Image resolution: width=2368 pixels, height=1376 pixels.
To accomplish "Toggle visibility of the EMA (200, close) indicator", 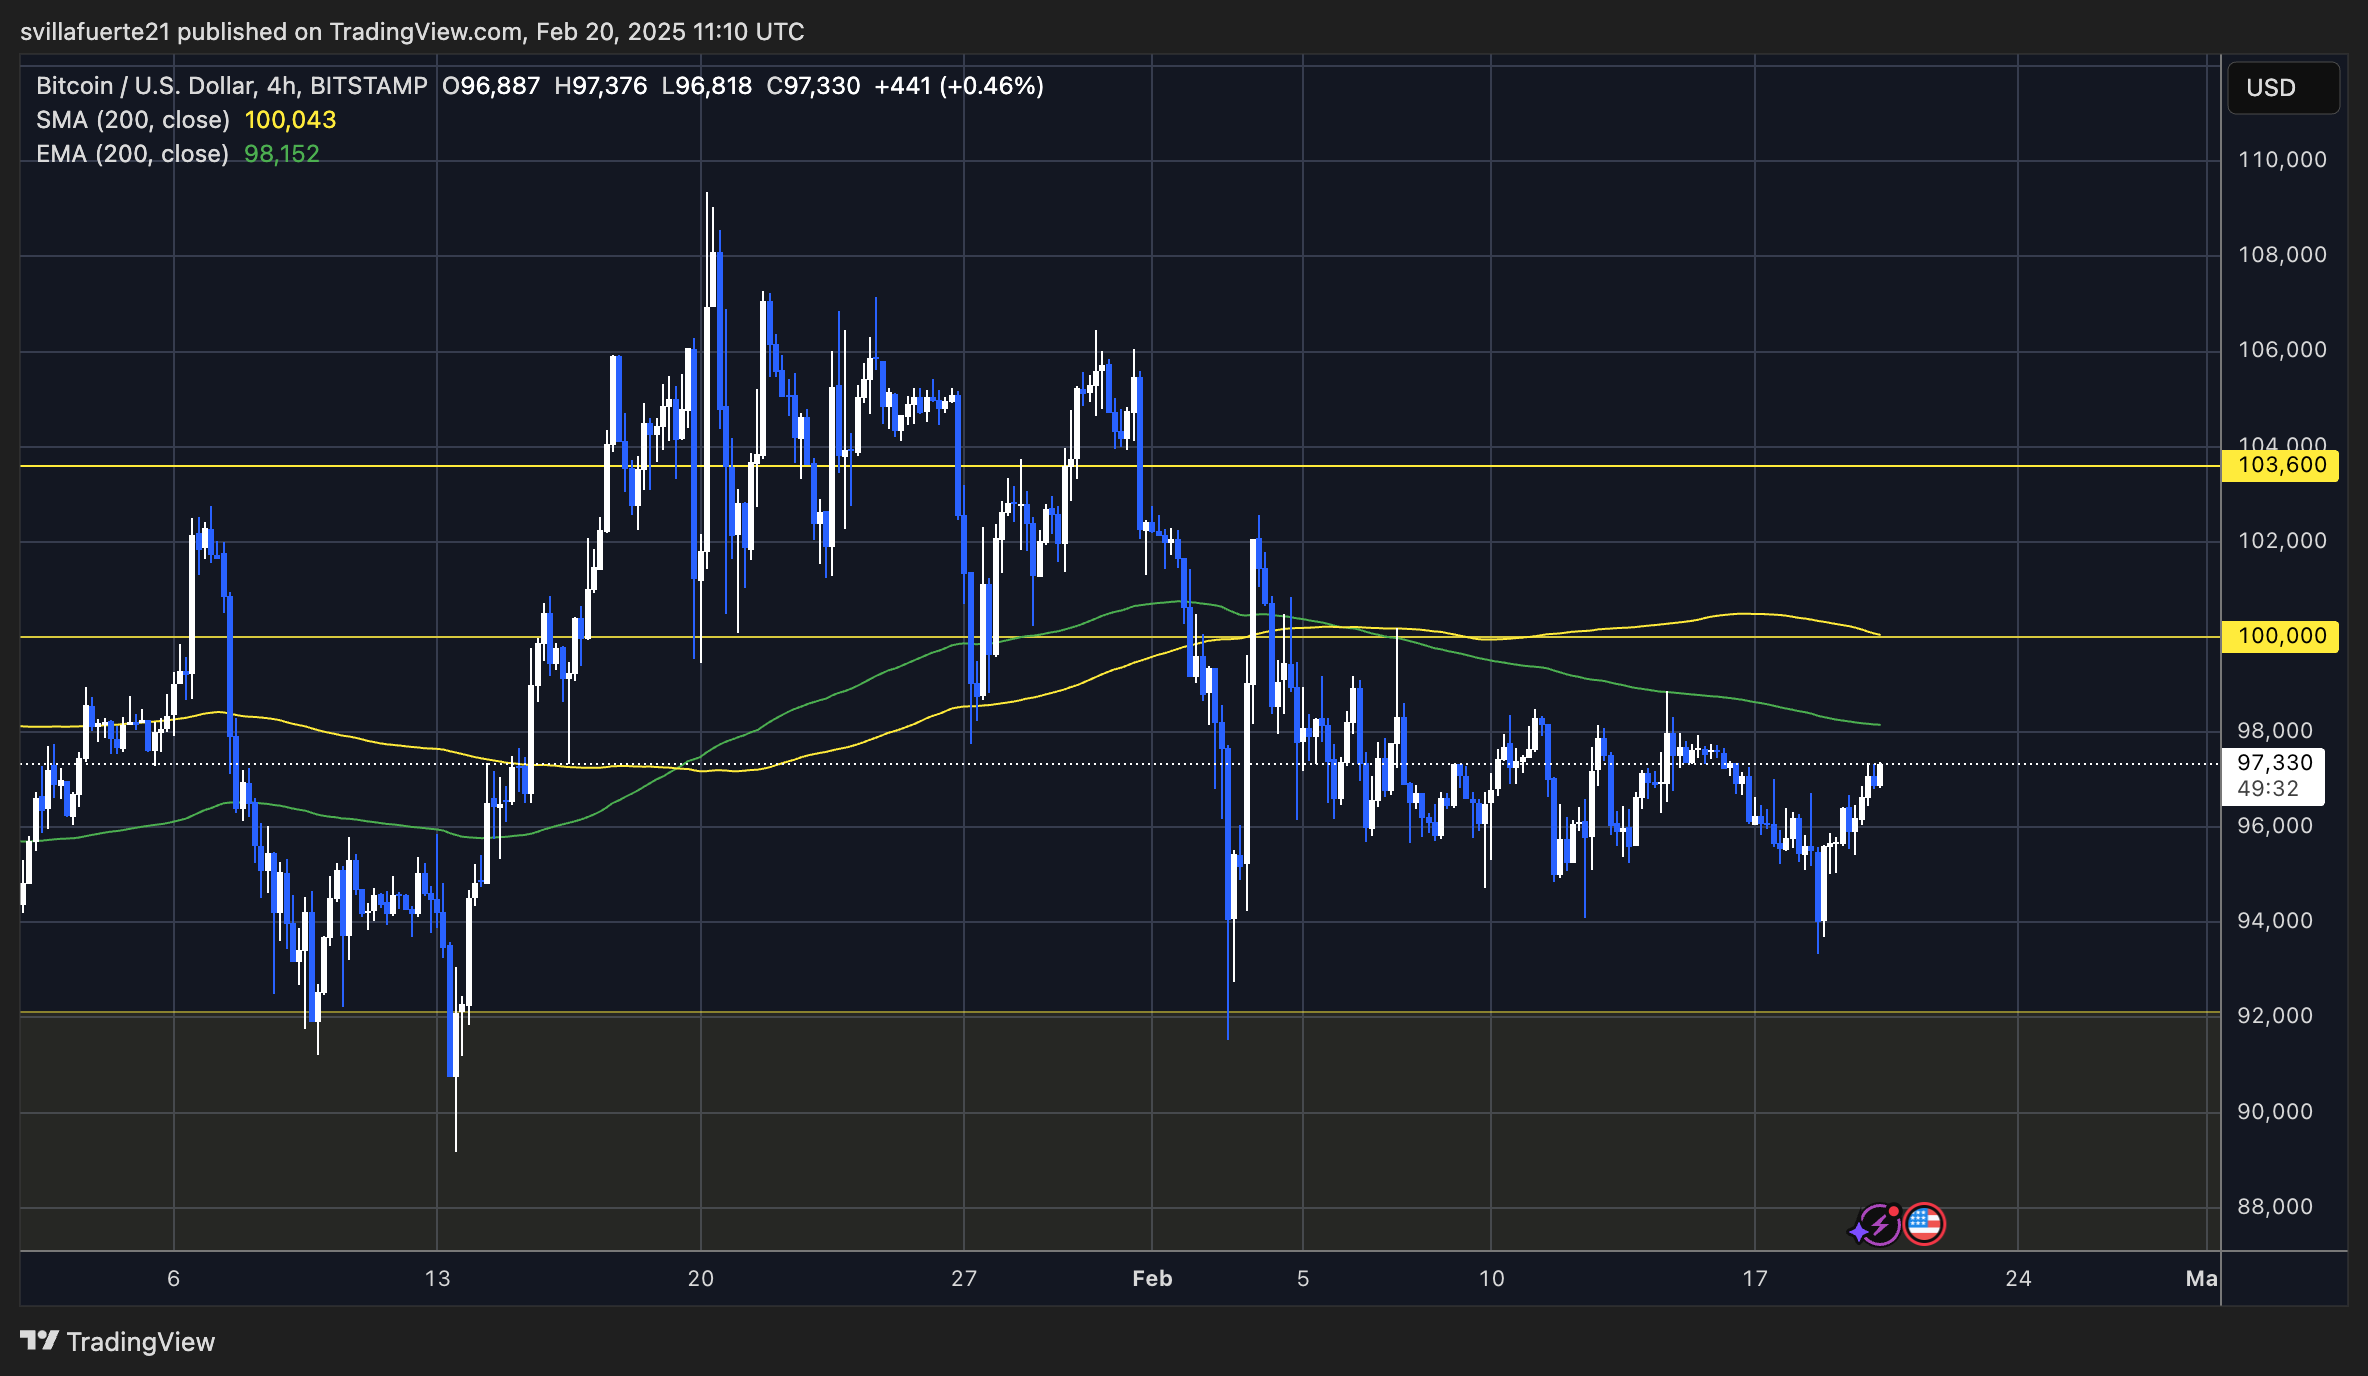I will point(130,154).
